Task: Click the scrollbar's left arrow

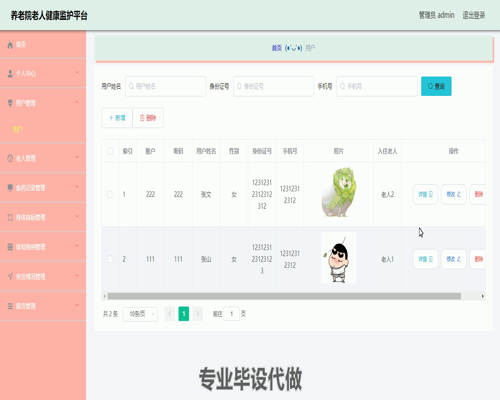Action: (x=105, y=296)
